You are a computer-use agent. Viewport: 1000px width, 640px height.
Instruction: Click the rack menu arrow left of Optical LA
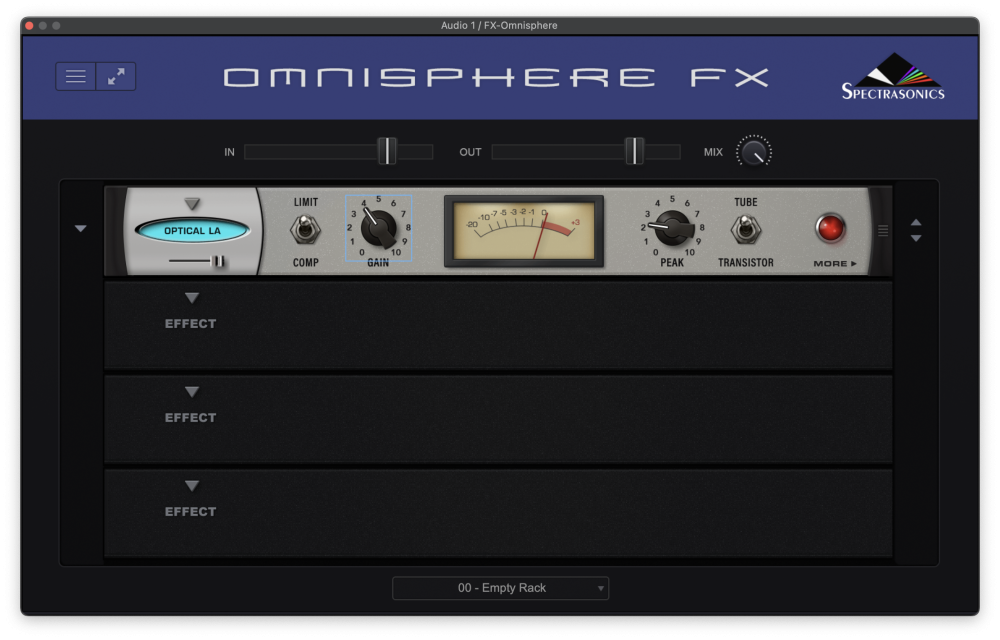coord(80,228)
